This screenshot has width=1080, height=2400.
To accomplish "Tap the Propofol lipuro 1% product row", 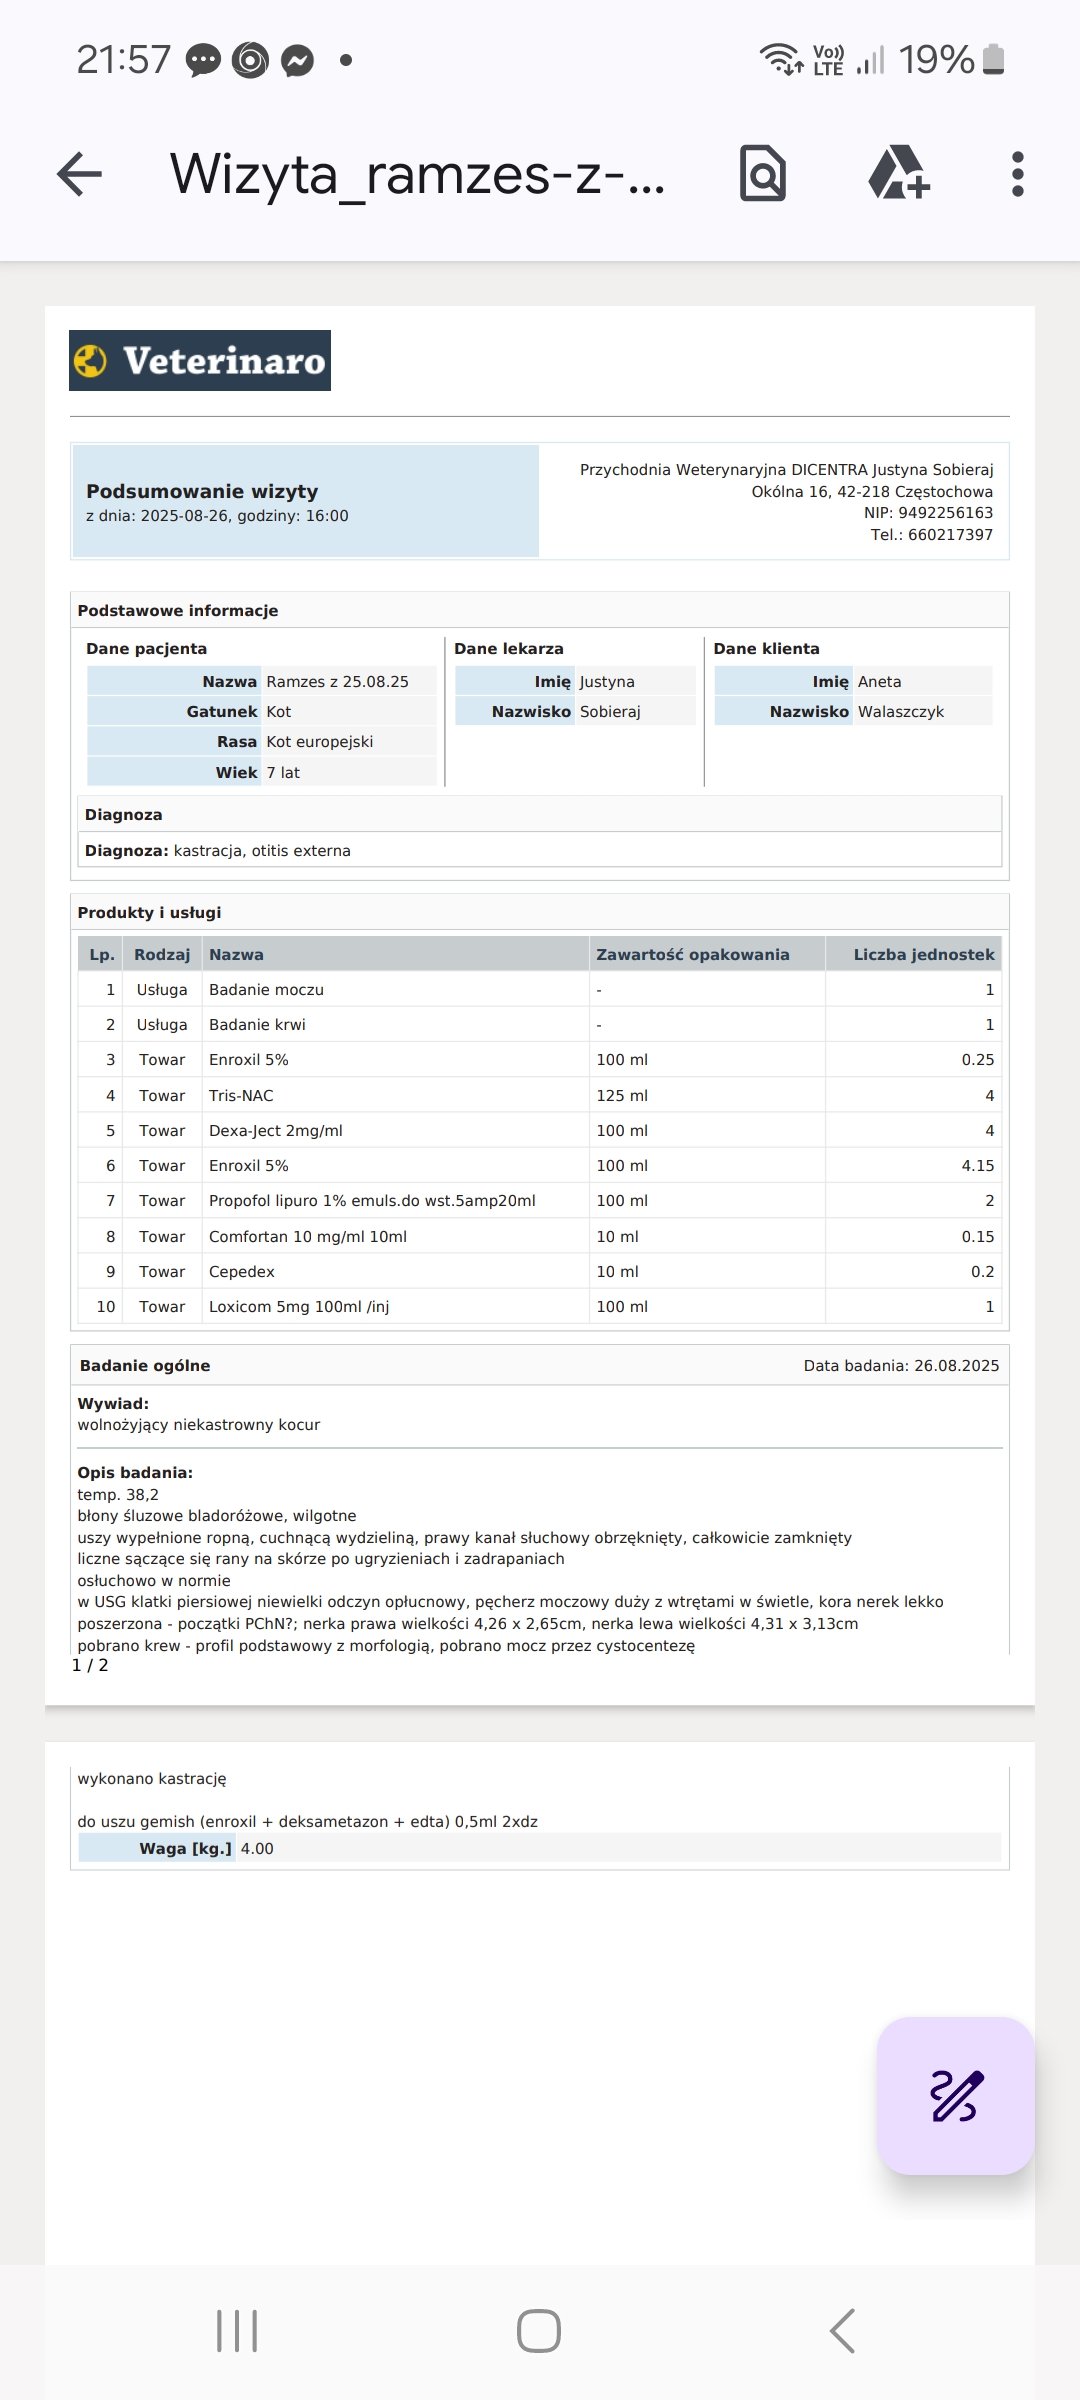I will [x=540, y=1201].
